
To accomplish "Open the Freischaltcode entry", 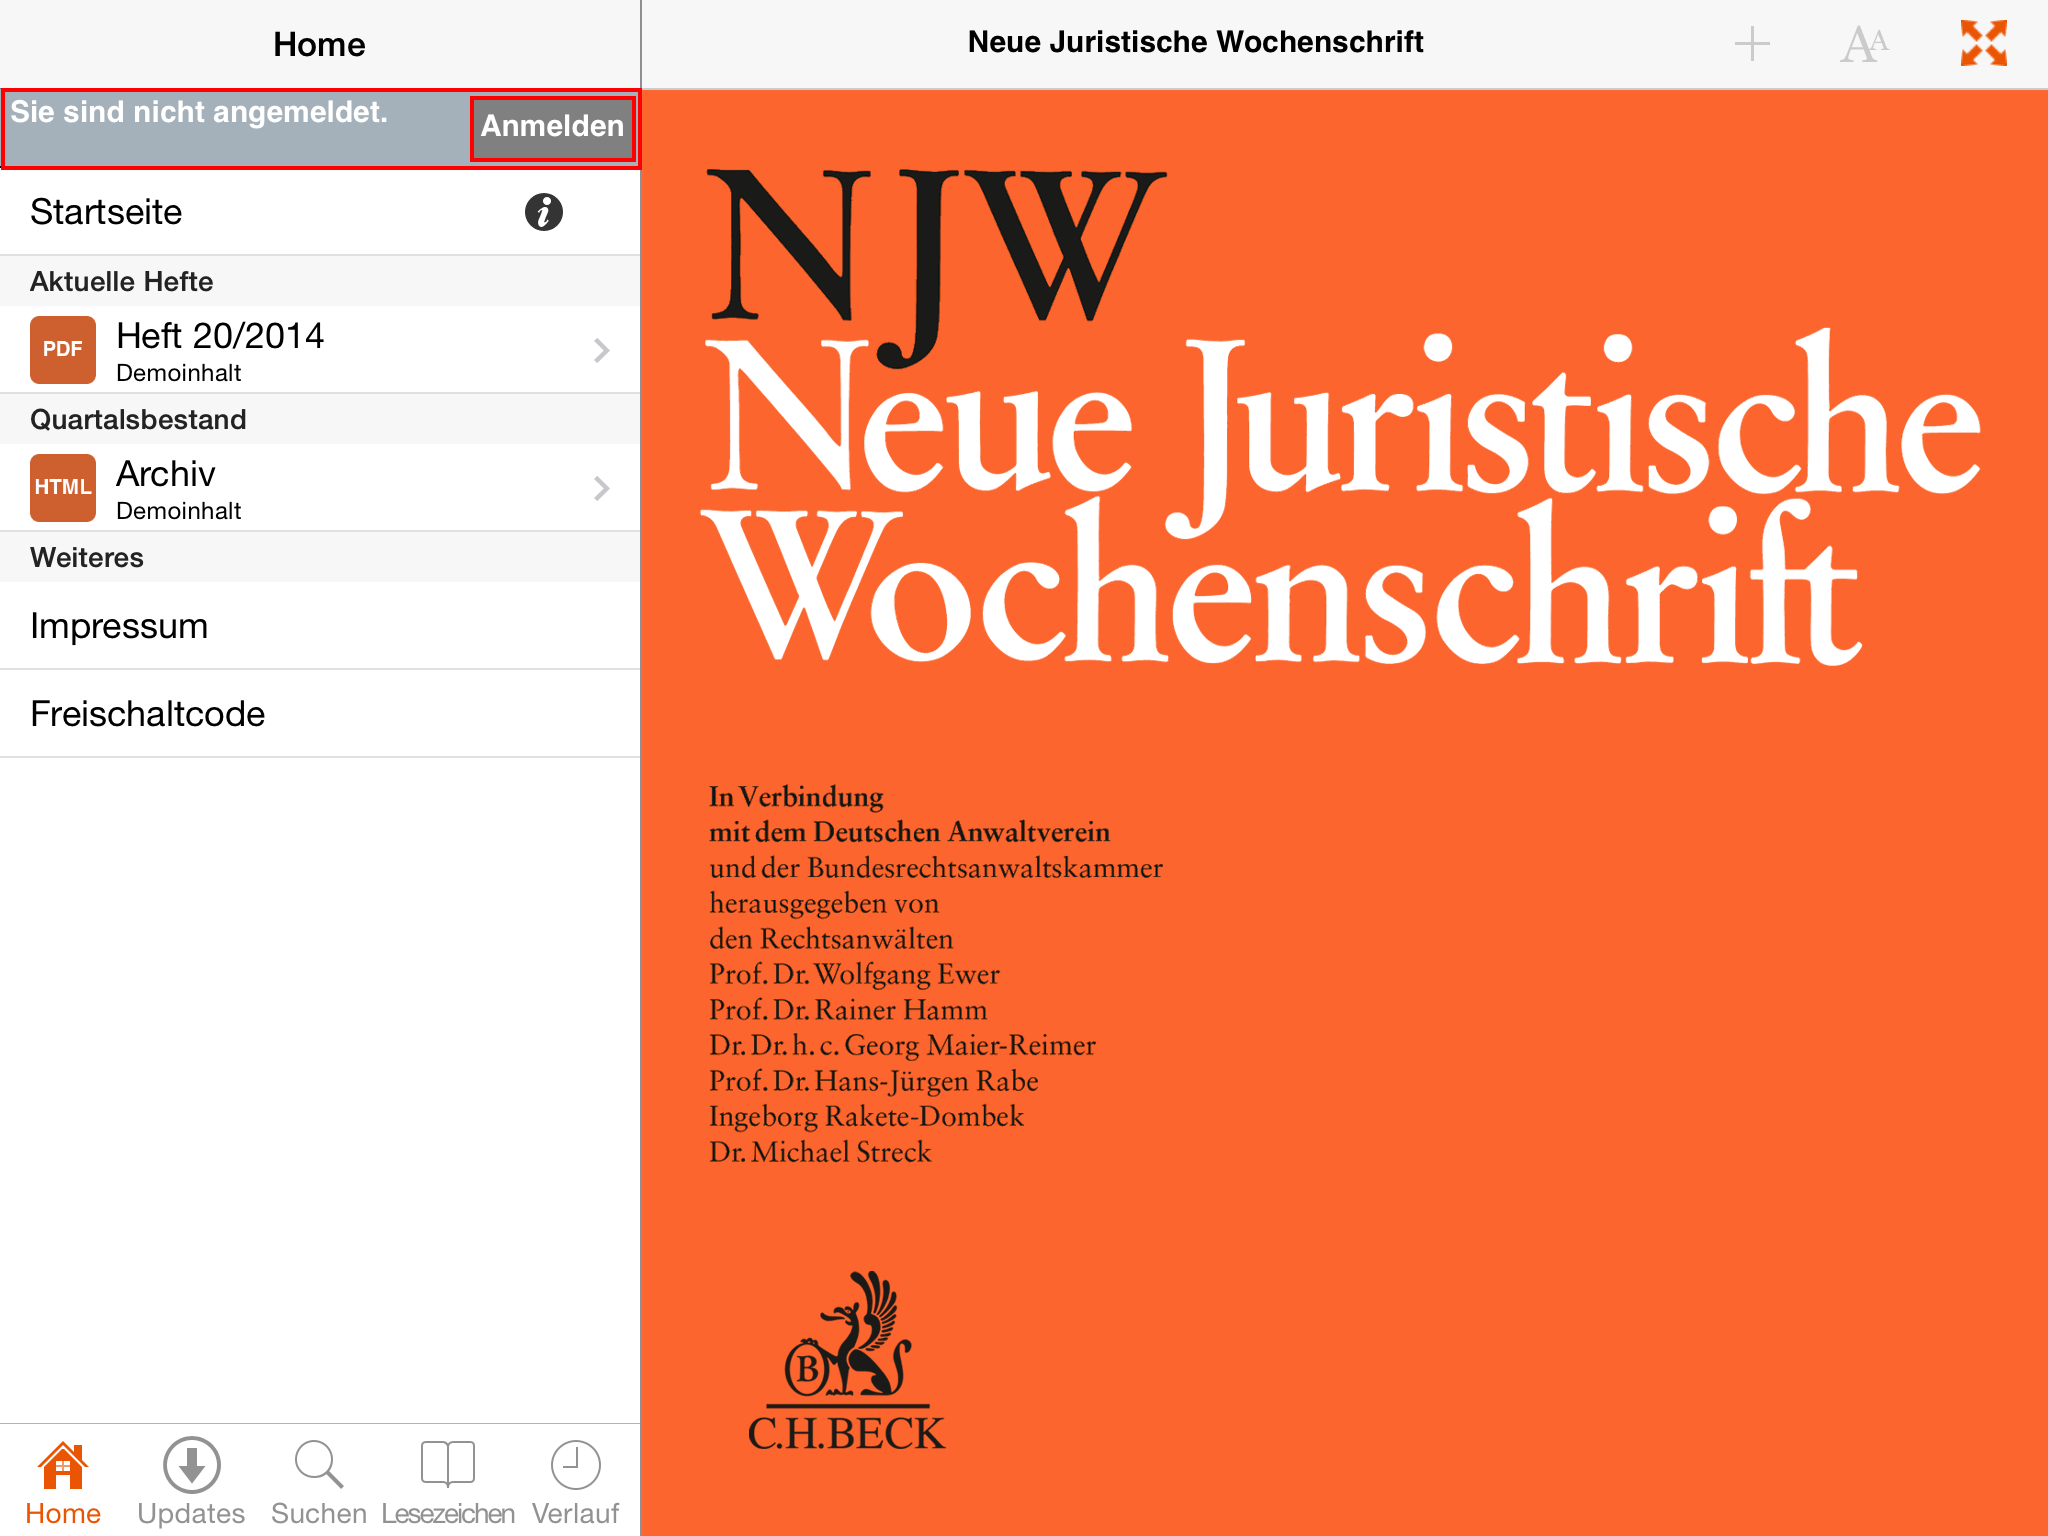I will point(320,714).
